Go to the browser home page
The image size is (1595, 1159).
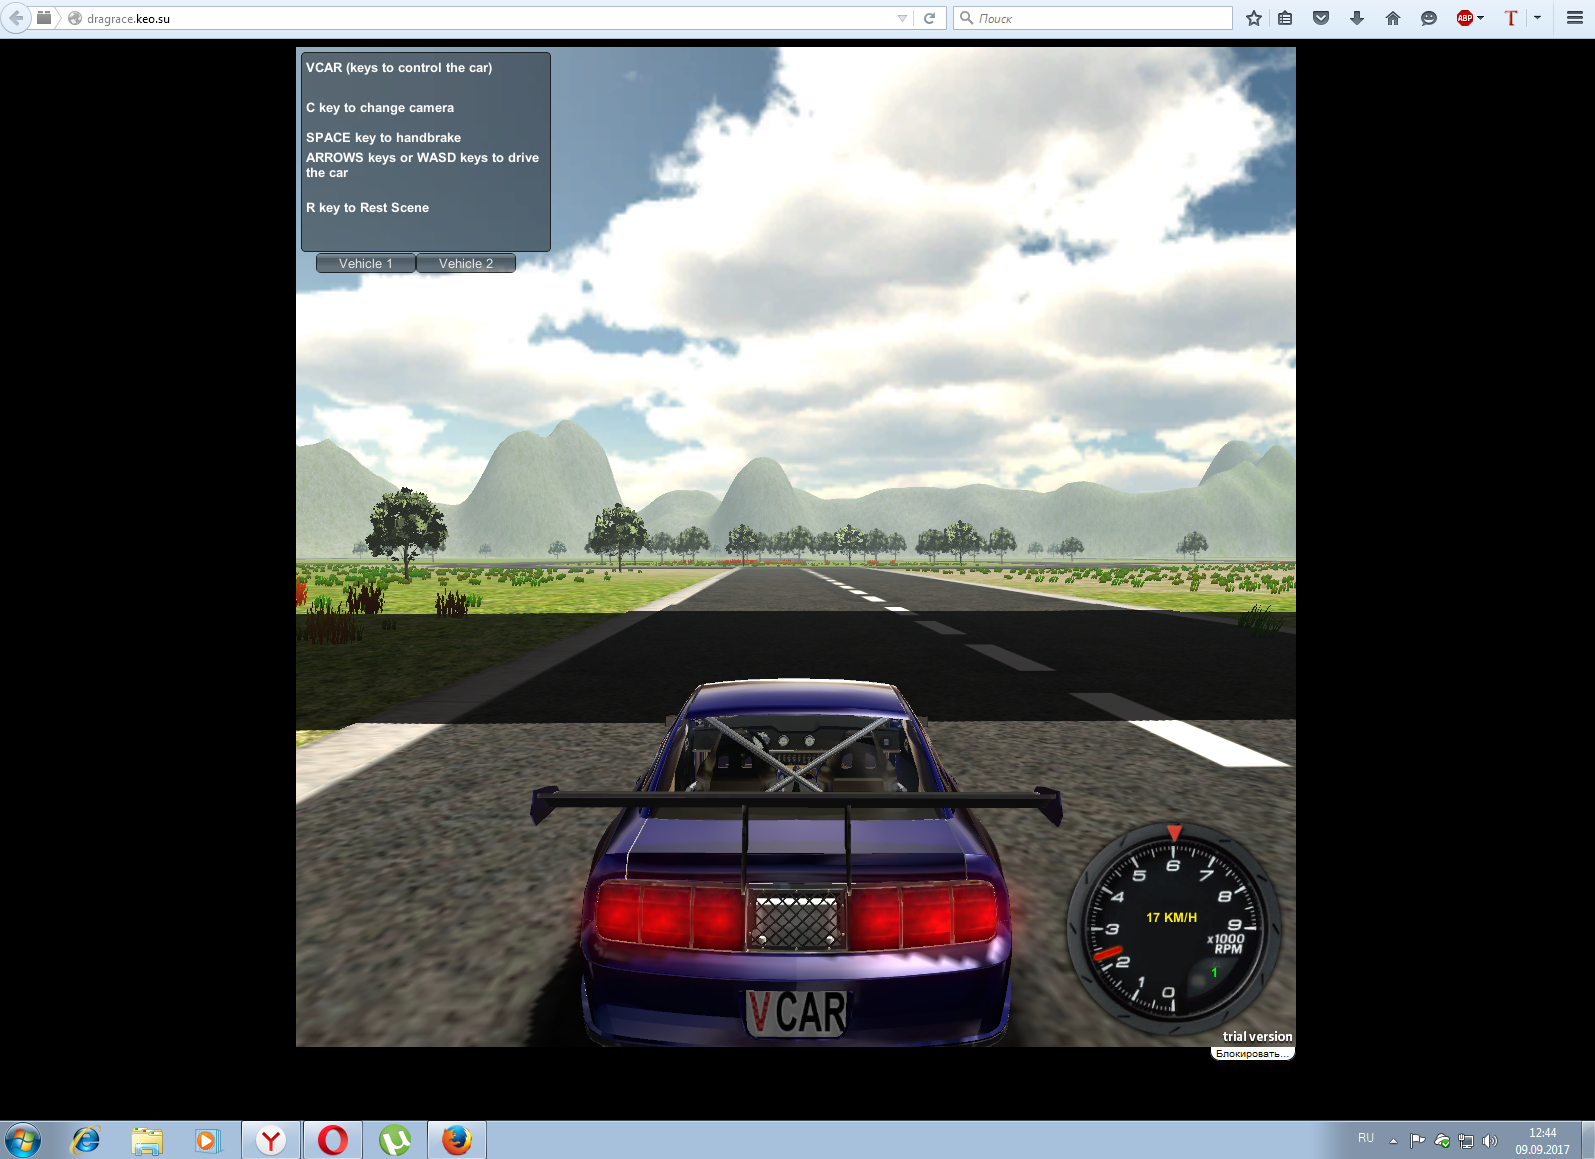pos(1393,18)
